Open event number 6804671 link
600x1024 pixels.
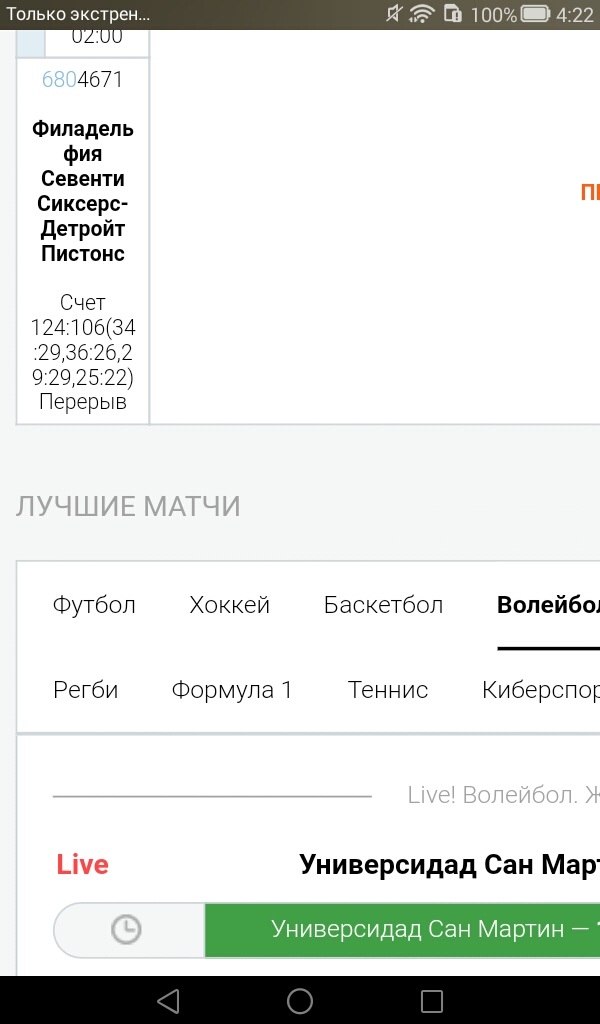(x=82, y=80)
